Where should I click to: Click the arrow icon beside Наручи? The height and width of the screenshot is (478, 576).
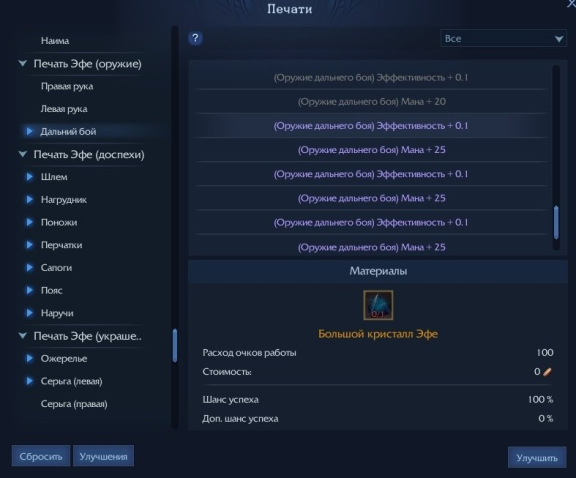coord(29,313)
